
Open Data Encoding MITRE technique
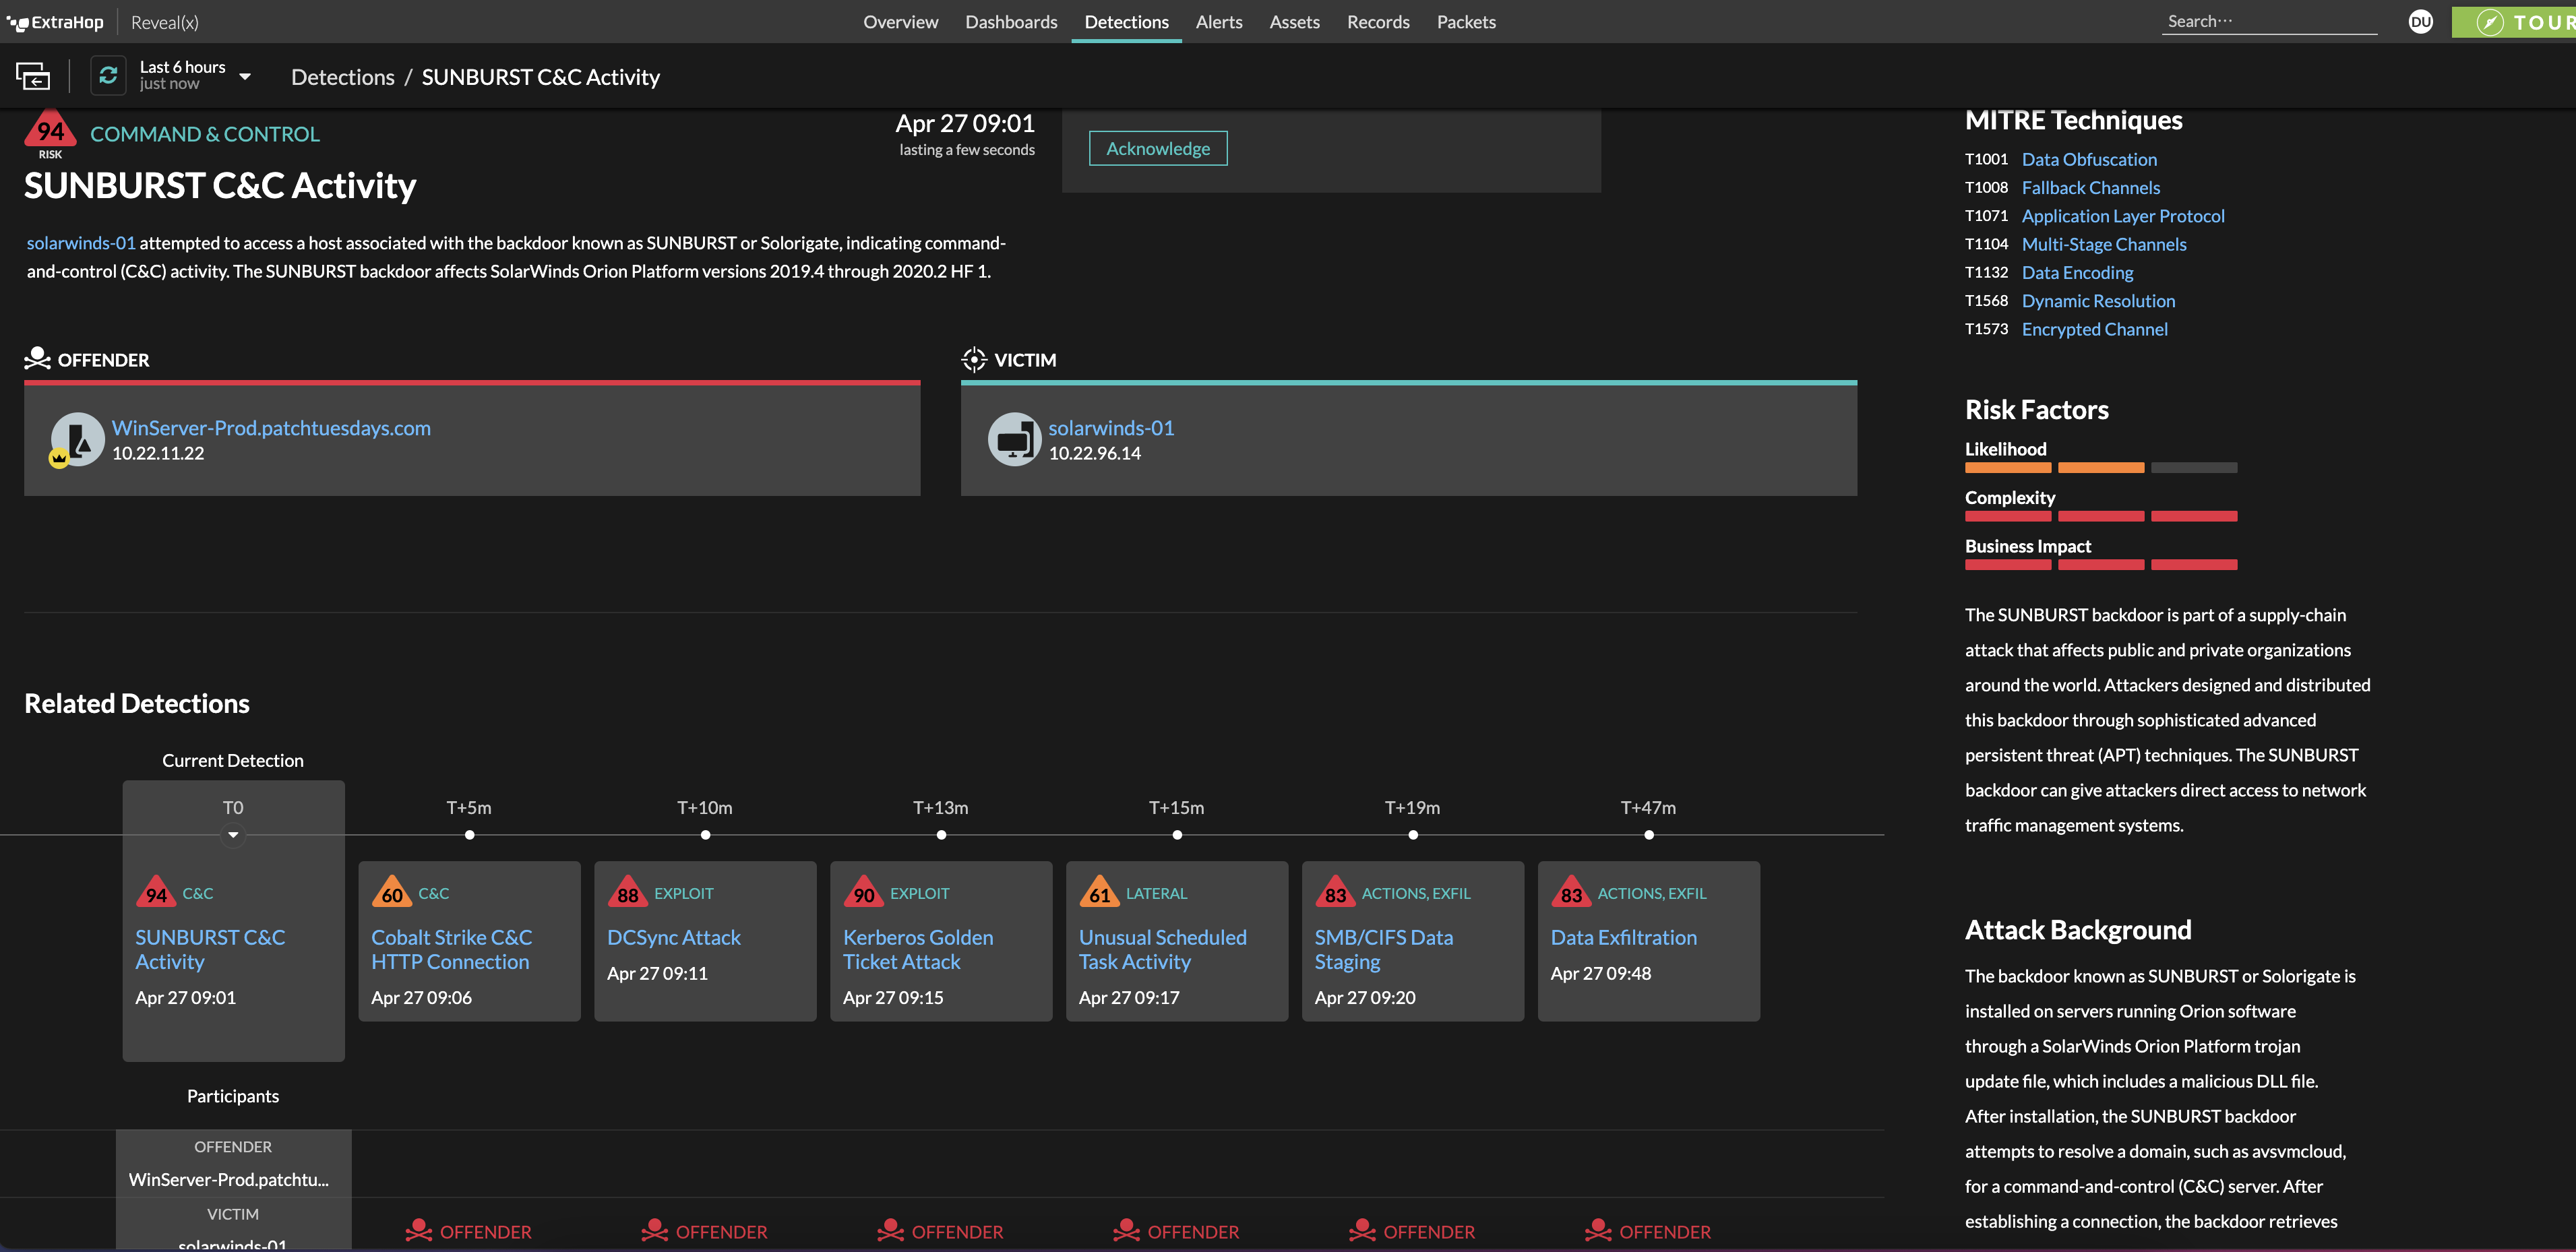click(2077, 272)
